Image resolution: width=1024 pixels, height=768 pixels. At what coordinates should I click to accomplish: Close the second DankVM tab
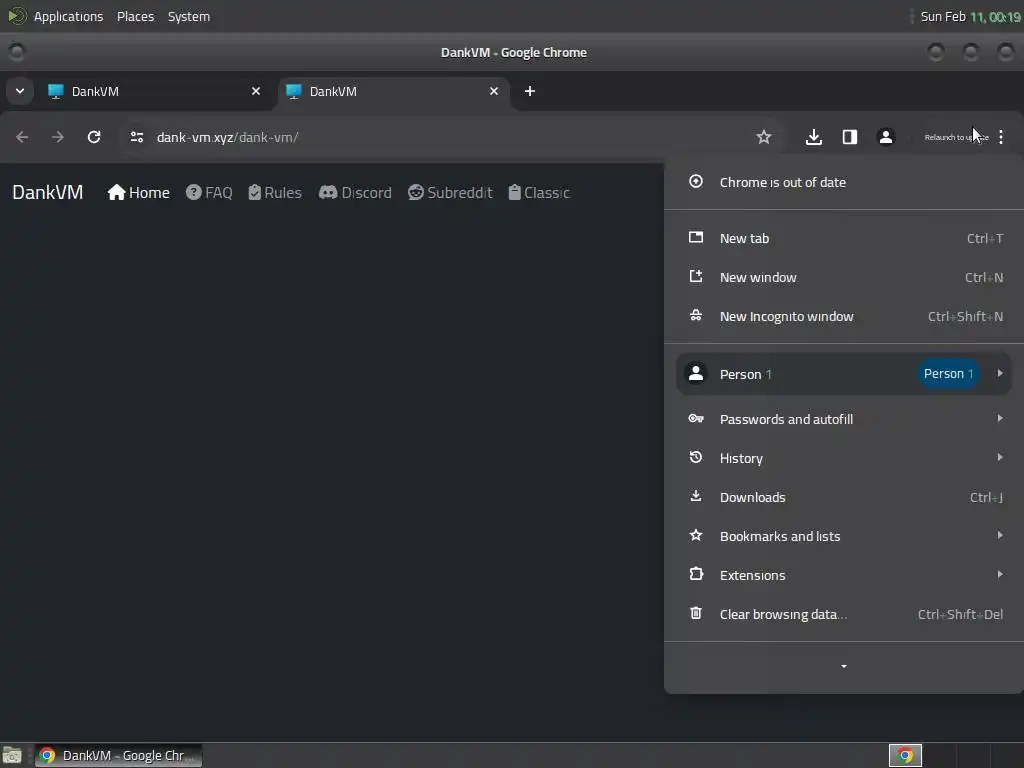(494, 91)
